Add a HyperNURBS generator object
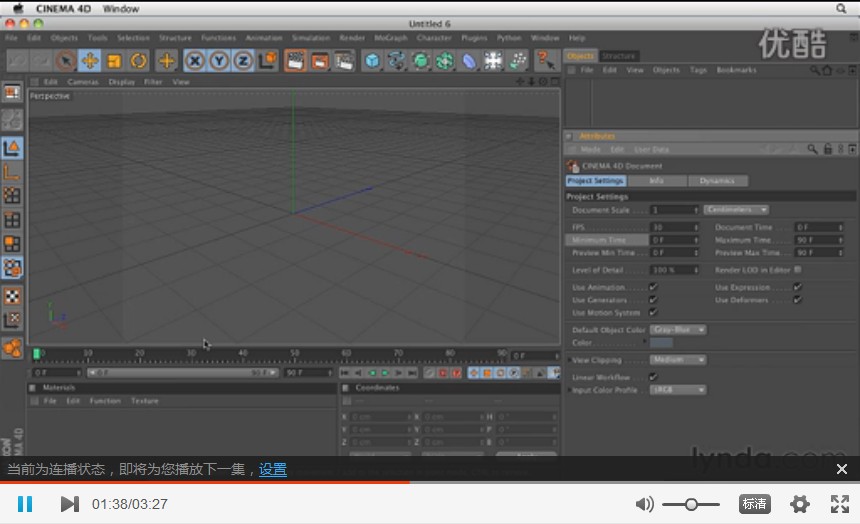Image resolution: width=860 pixels, height=524 pixels. tap(421, 61)
